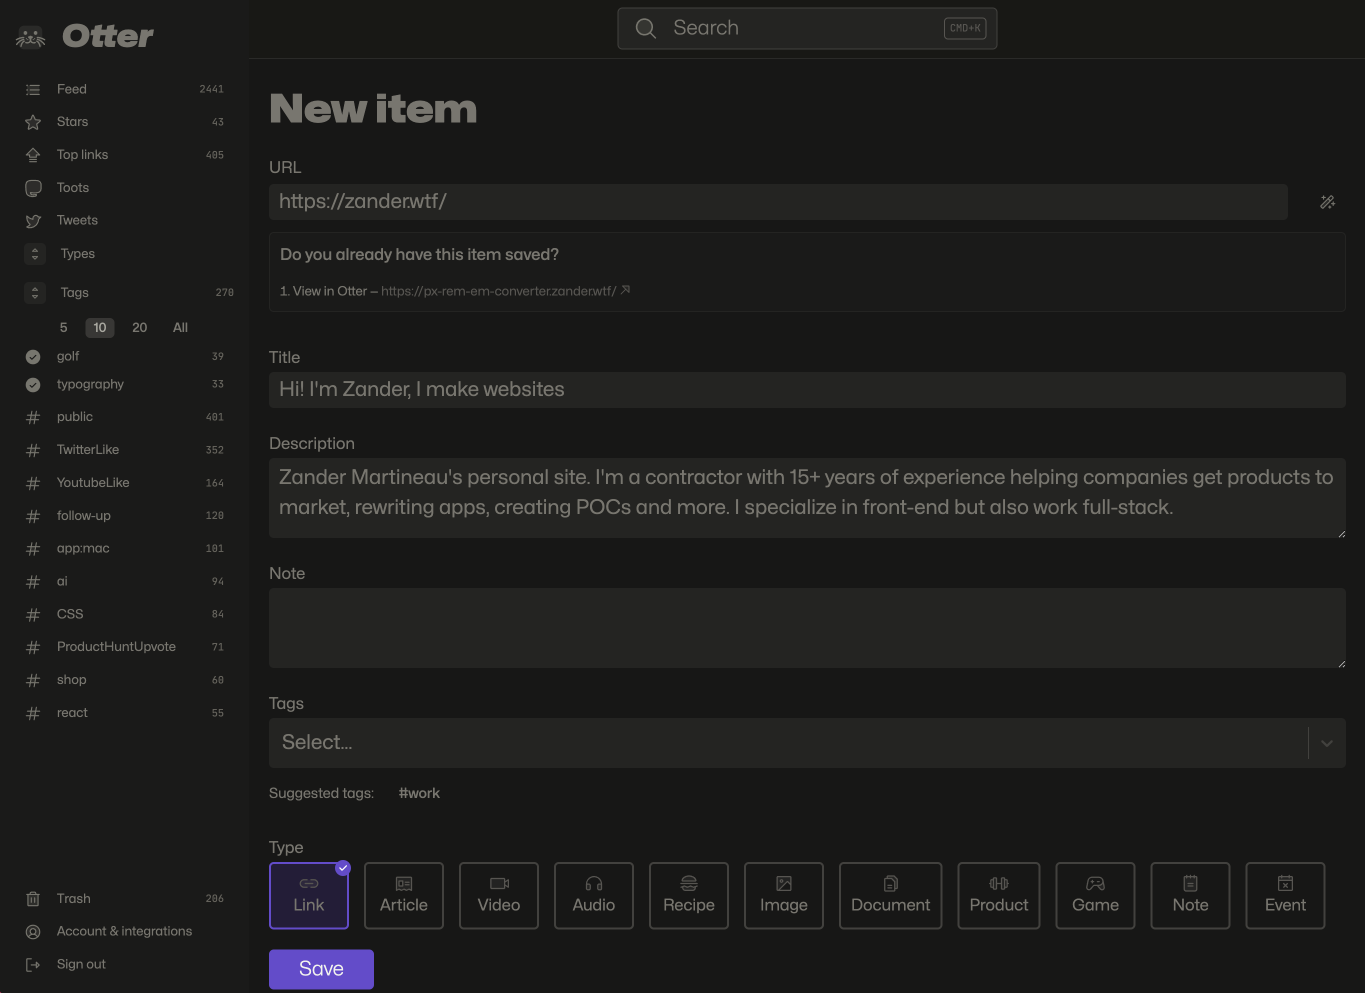Screen dimensions: 1365x993
Task: Open the Feed list icon
Action: click(33, 90)
